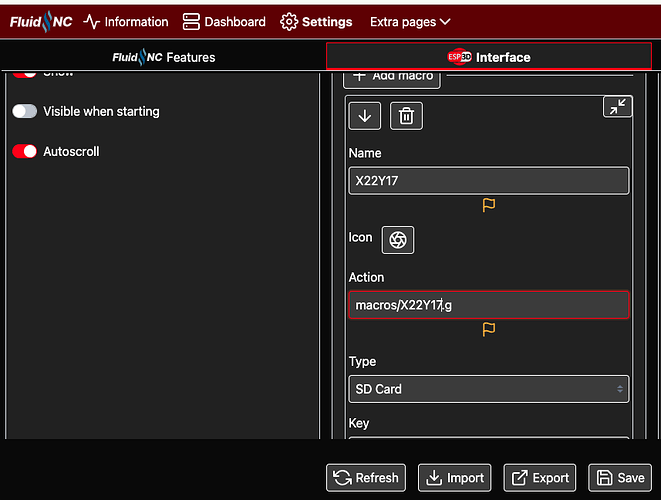The height and width of the screenshot is (500, 661).
Task: Click the Action label text
Action: (366, 277)
